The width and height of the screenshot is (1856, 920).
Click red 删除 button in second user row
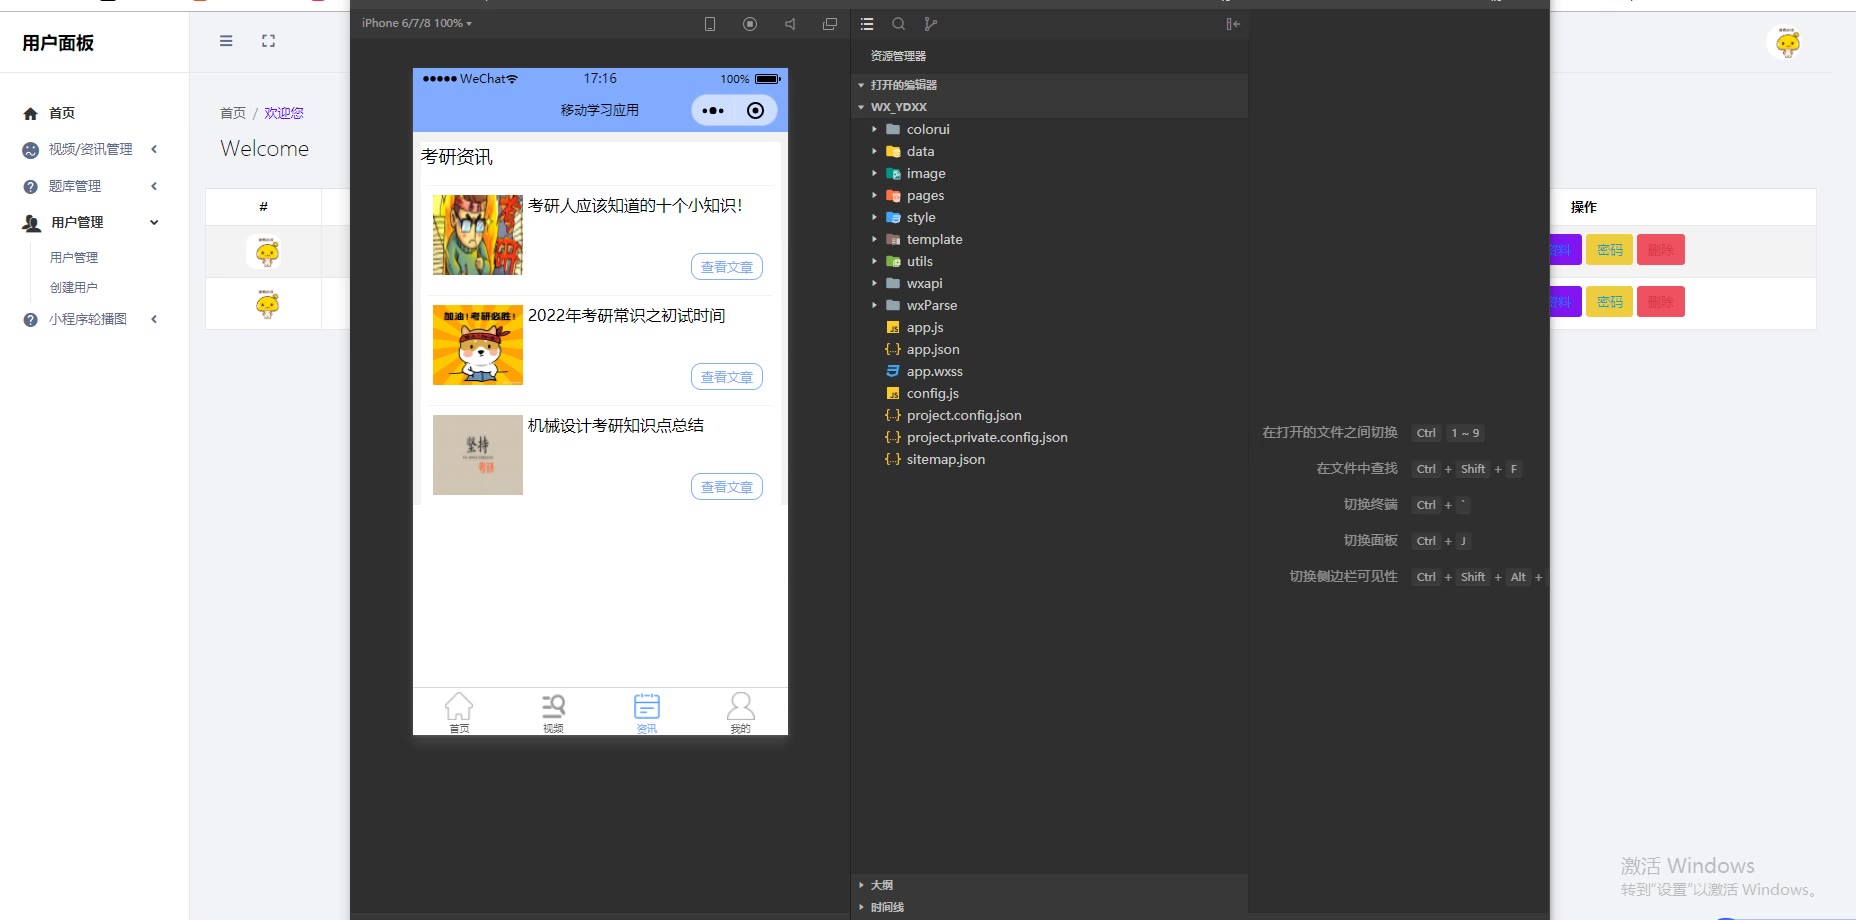click(x=1661, y=302)
